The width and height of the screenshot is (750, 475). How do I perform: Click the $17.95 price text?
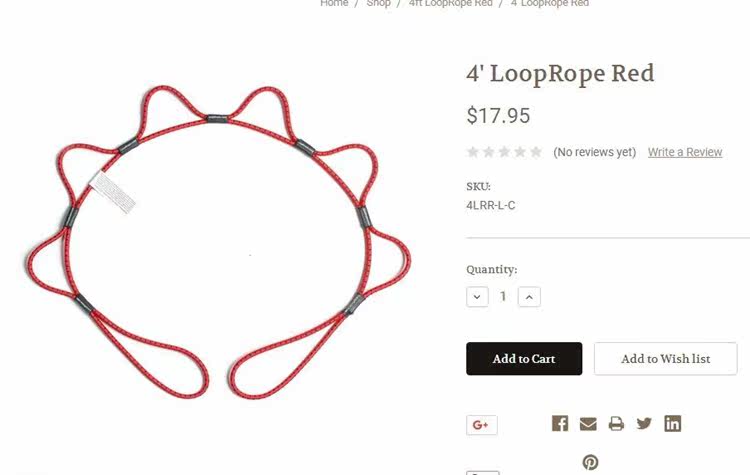click(x=498, y=116)
